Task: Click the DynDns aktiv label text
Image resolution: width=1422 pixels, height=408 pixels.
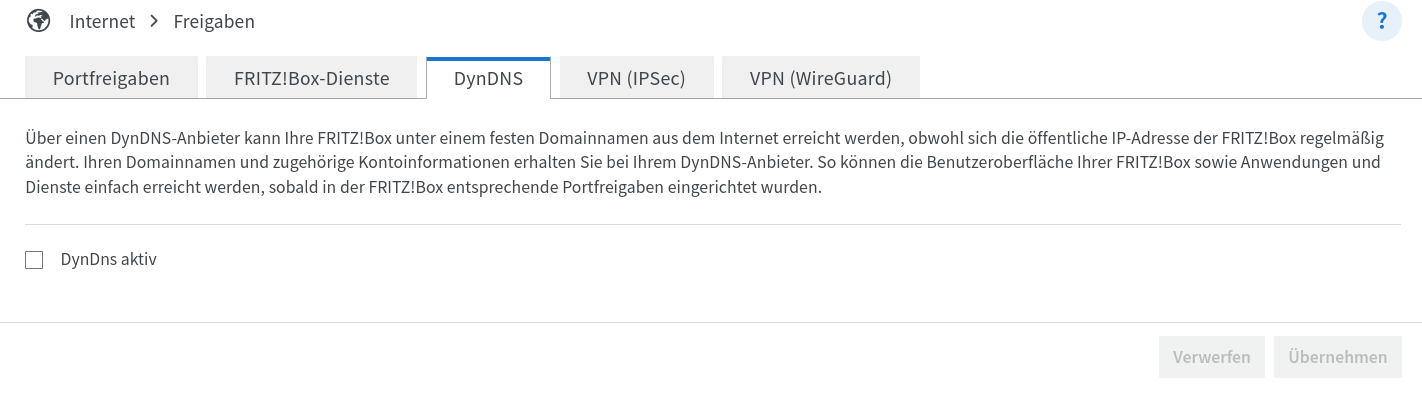Action: 109,260
